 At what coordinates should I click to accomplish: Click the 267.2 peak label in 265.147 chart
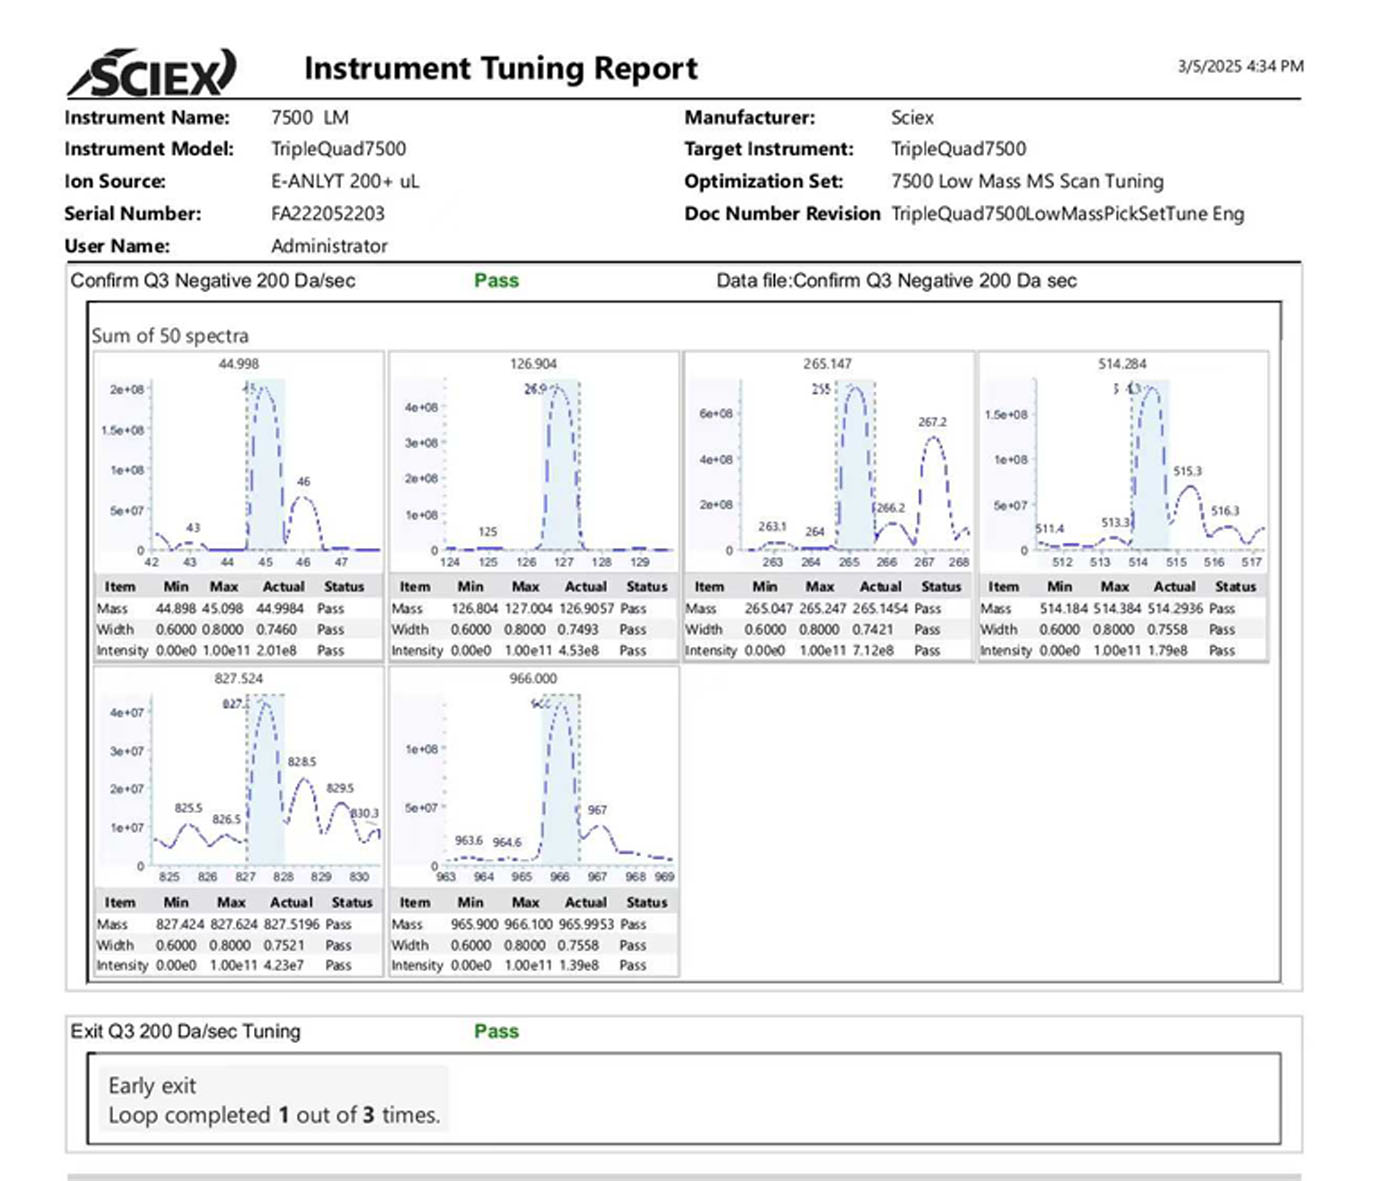pos(932,422)
